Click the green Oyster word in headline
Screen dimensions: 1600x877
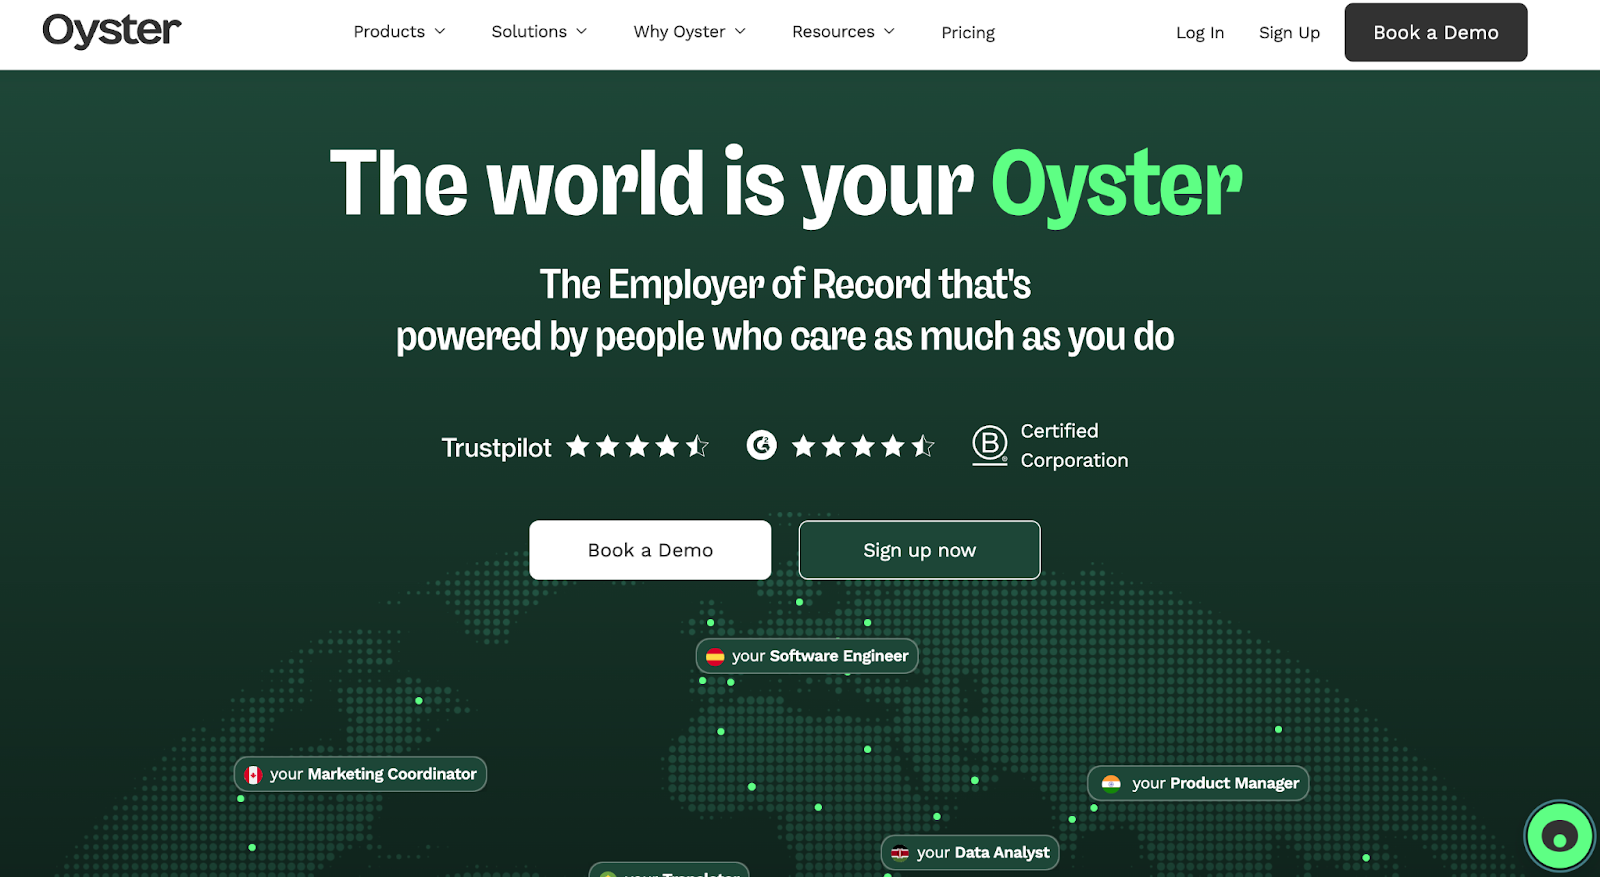(x=1116, y=186)
